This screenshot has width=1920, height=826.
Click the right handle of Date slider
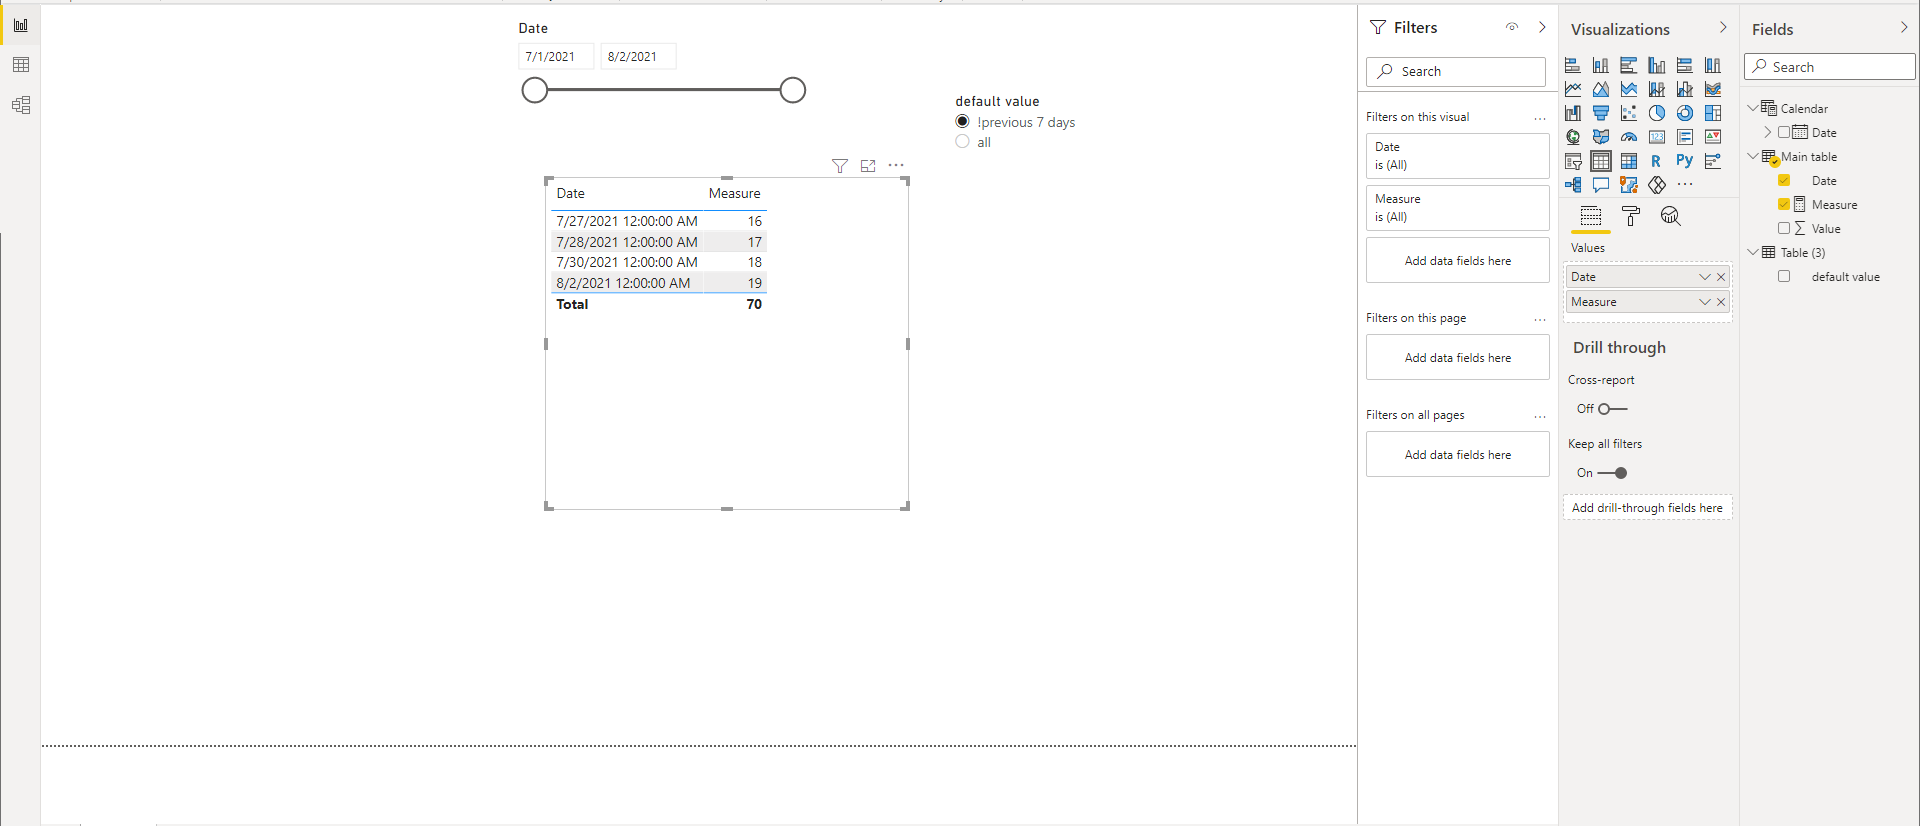[x=793, y=90]
